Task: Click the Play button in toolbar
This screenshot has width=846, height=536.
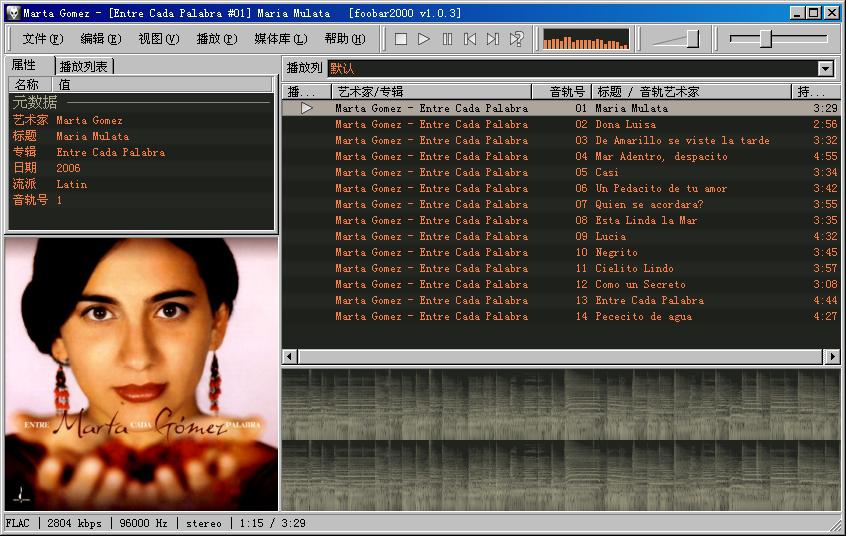Action: [x=424, y=39]
